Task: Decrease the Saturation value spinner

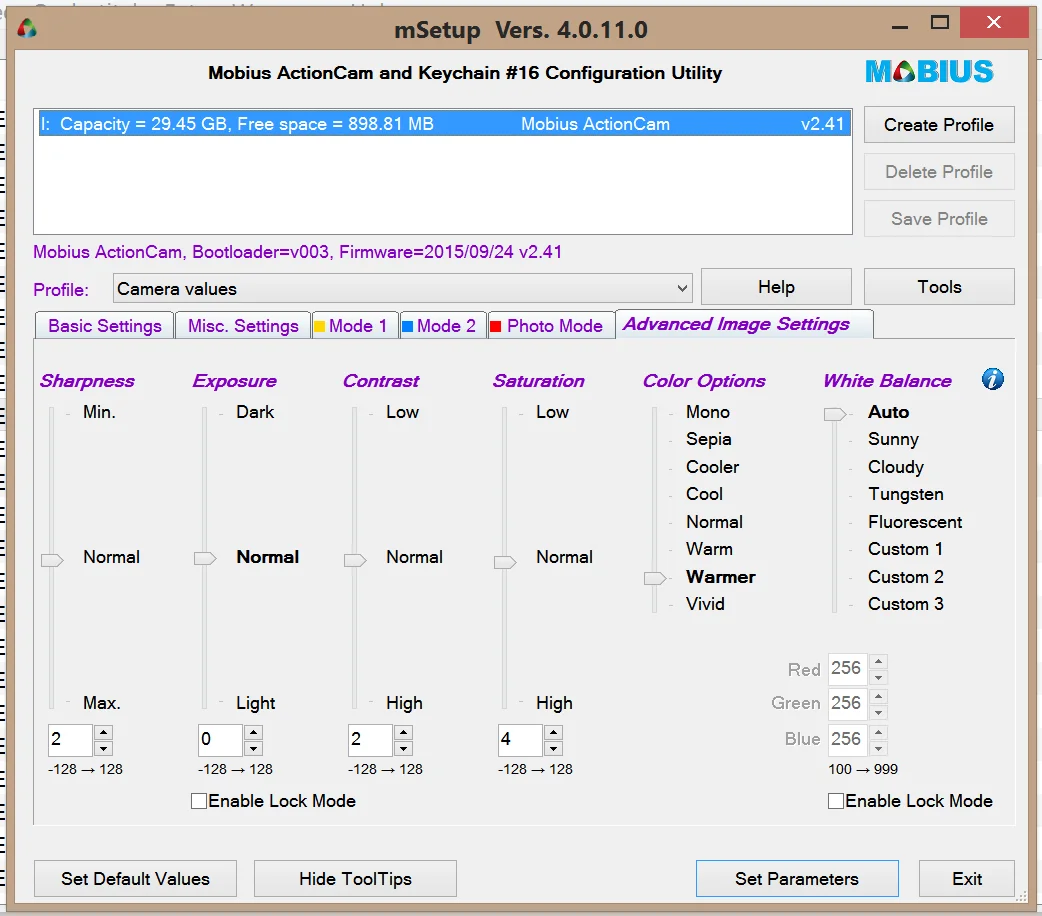Action: [x=554, y=748]
